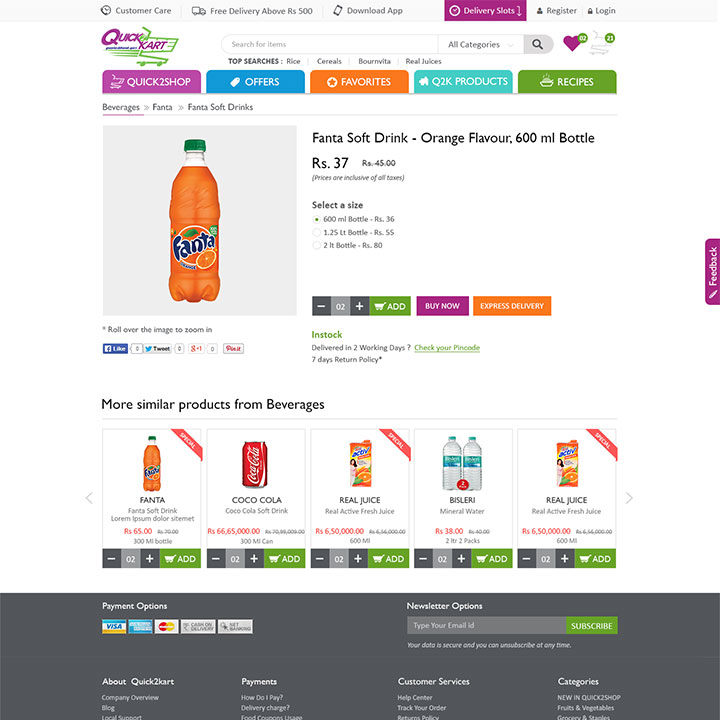Expand the Delivery Slots dropdown
Image resolution: width=720 pixels, height=720 pixels.
[x=485, y=11]
